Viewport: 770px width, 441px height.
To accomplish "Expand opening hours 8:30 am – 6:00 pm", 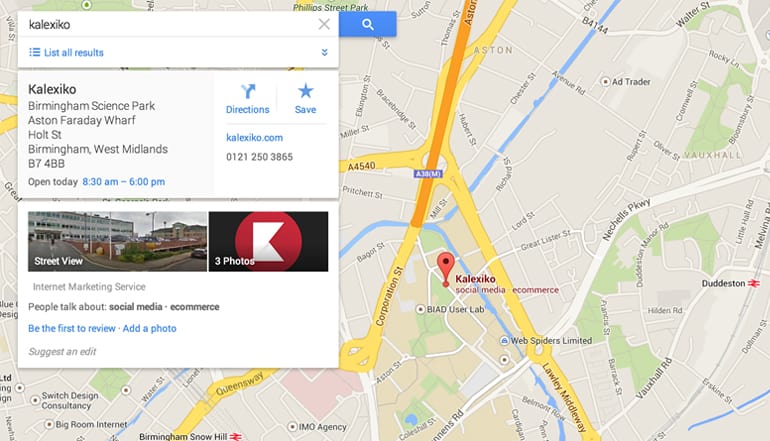I will pyautogui.click(x=124, y=182).
